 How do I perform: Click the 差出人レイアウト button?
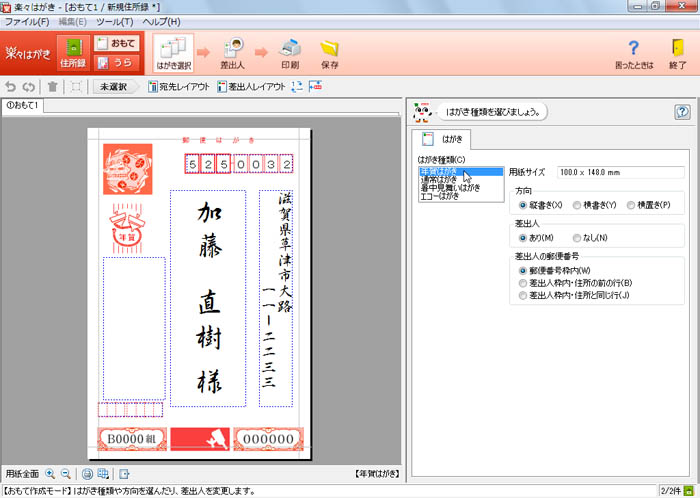coord(251,87)
